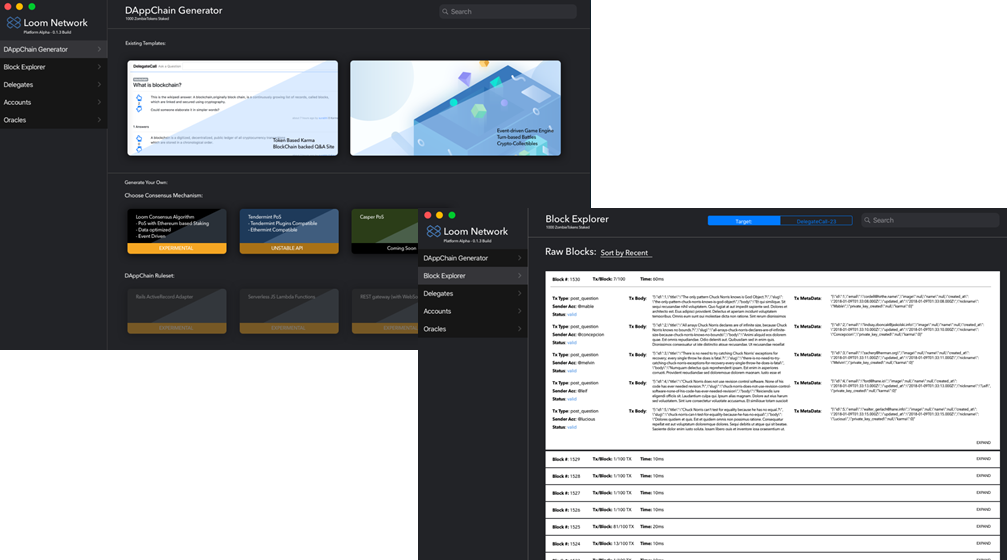Image resolution: width=1007 pixels, height=560 pixels.
Task: Choose the Loom Consensus Algorithm card
Action: click(177, 231)
